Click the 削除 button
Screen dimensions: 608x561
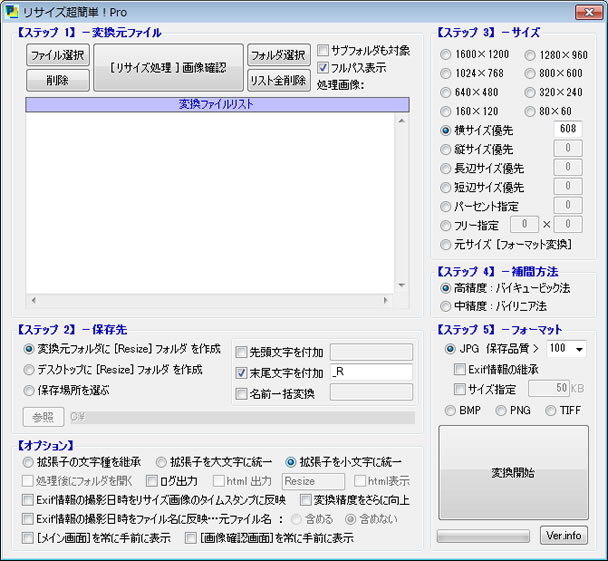[57, 80]
